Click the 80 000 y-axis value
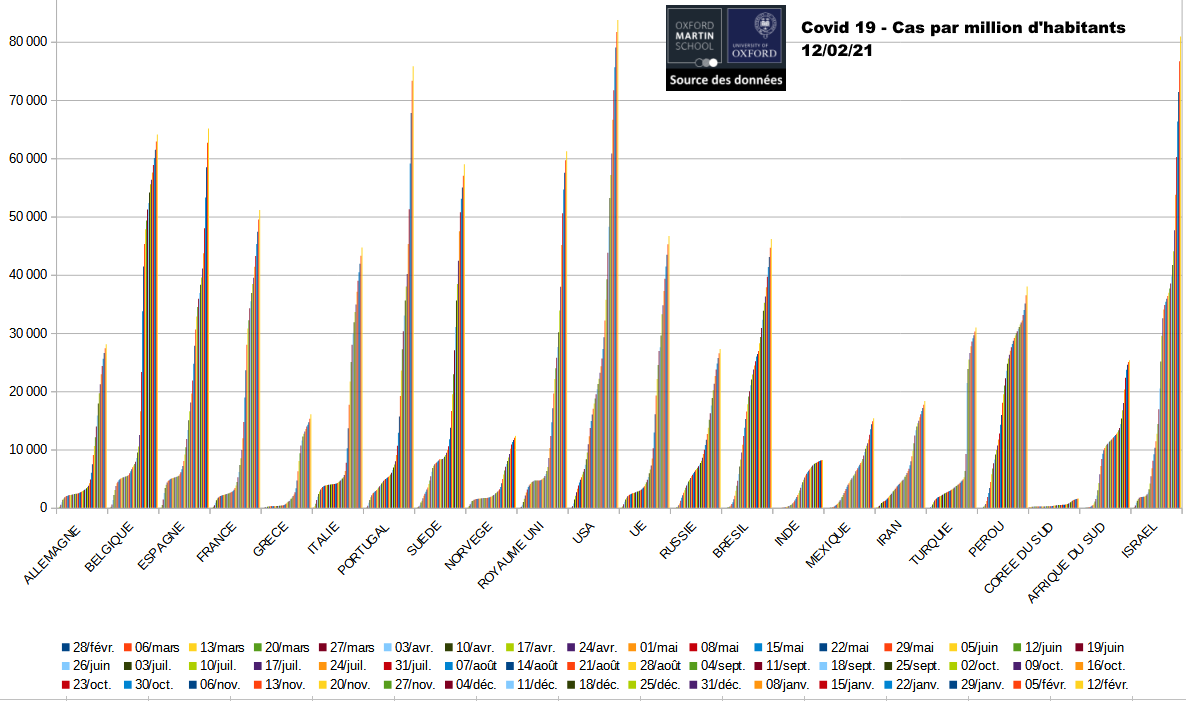Screen dimensions: 1186x701 [27, 42]
